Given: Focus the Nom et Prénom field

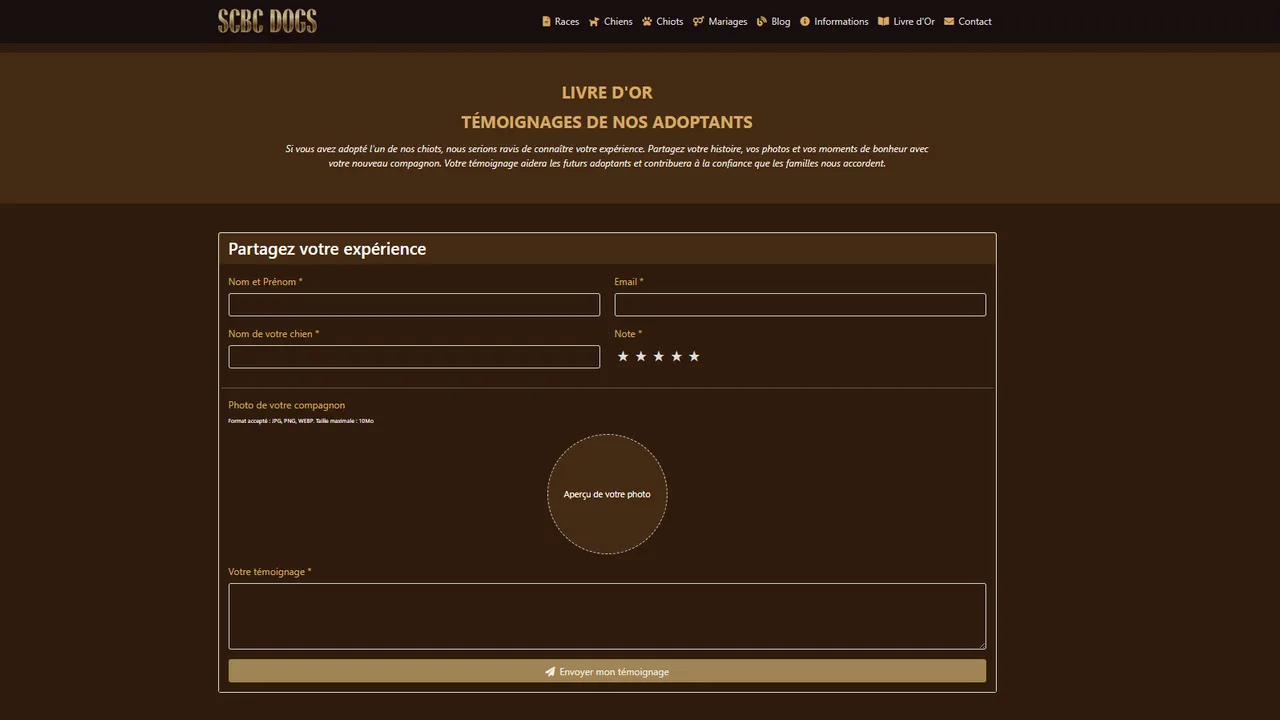Looking at the screenshot, I should [414, 305].
